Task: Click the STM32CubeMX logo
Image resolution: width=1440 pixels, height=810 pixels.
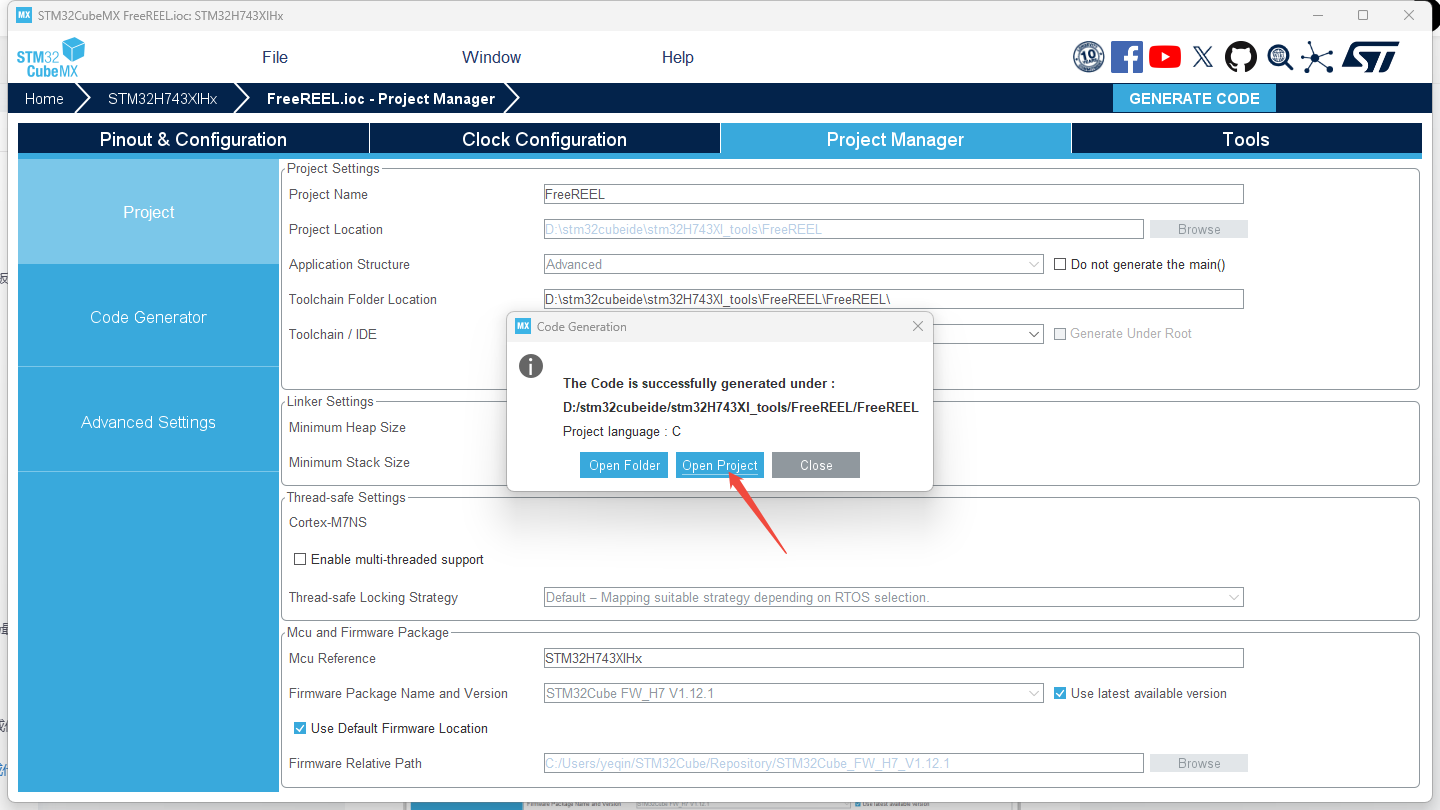Action: point(50,57)
